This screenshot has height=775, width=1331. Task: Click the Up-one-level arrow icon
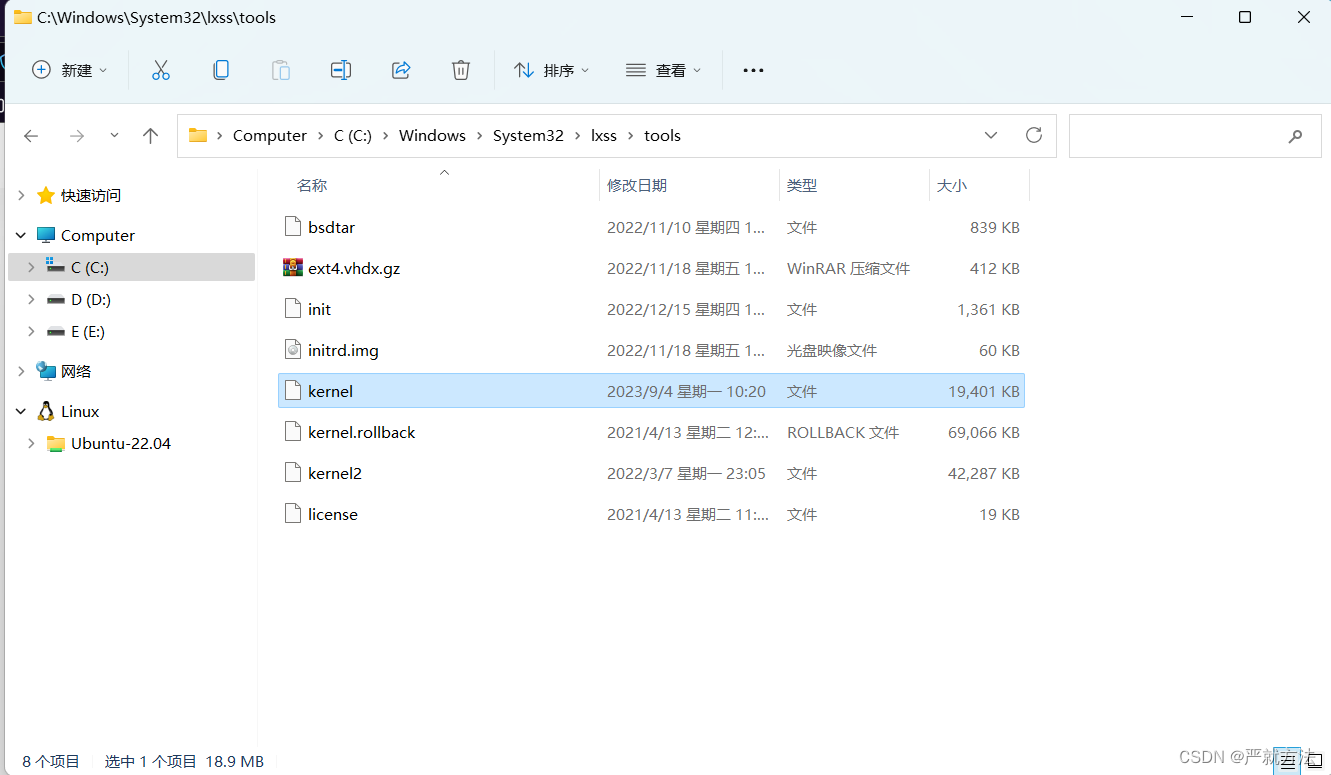(150, 135)
